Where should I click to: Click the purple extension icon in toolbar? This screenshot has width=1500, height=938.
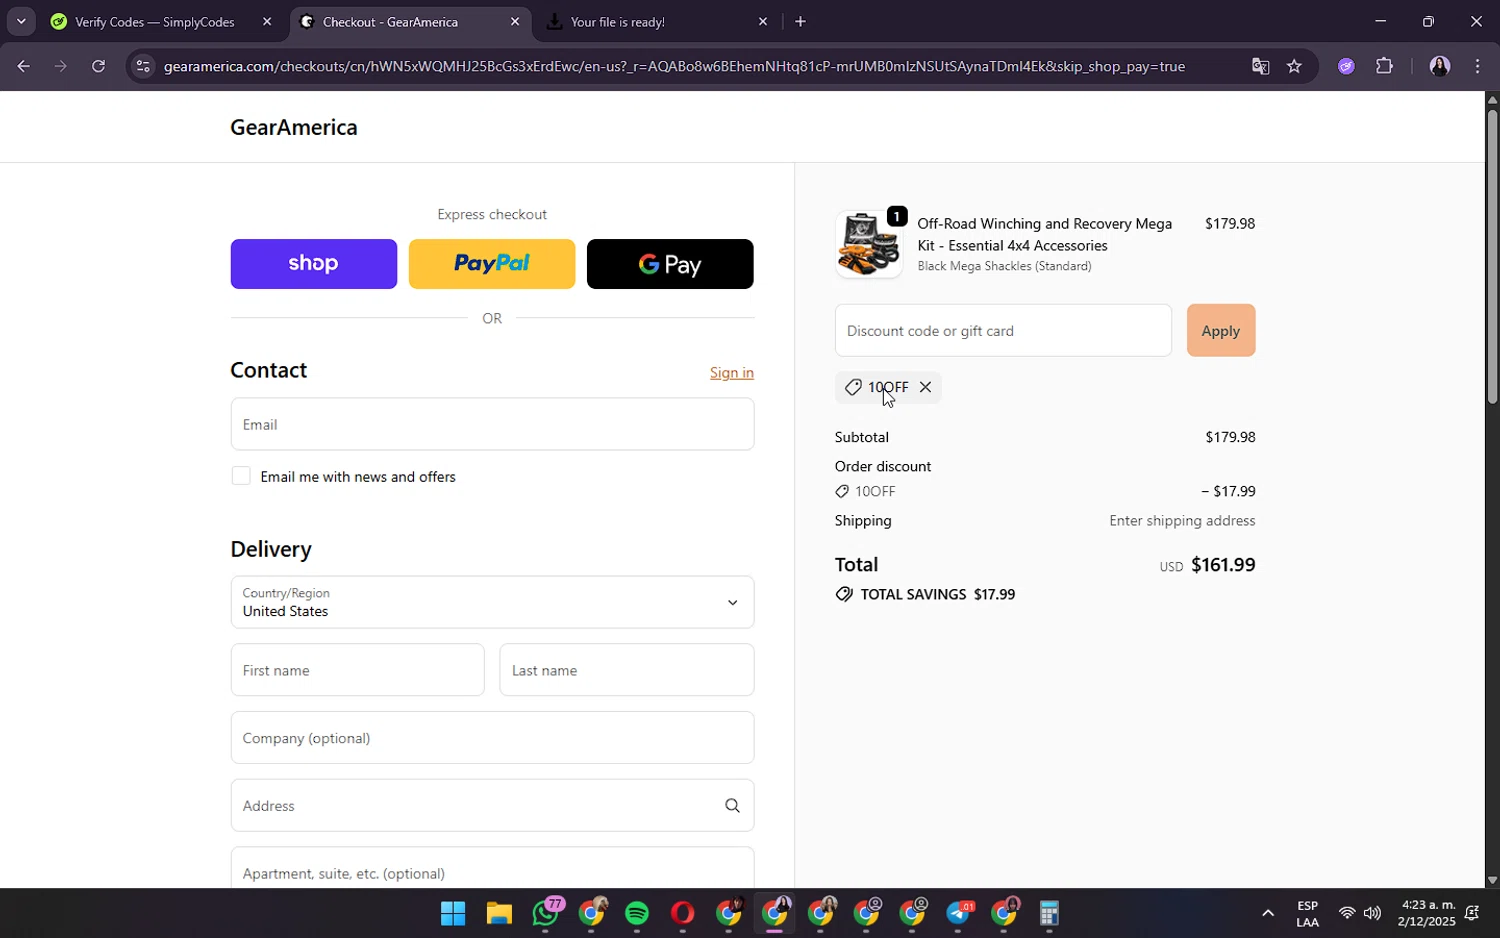tap(1346, 66)
